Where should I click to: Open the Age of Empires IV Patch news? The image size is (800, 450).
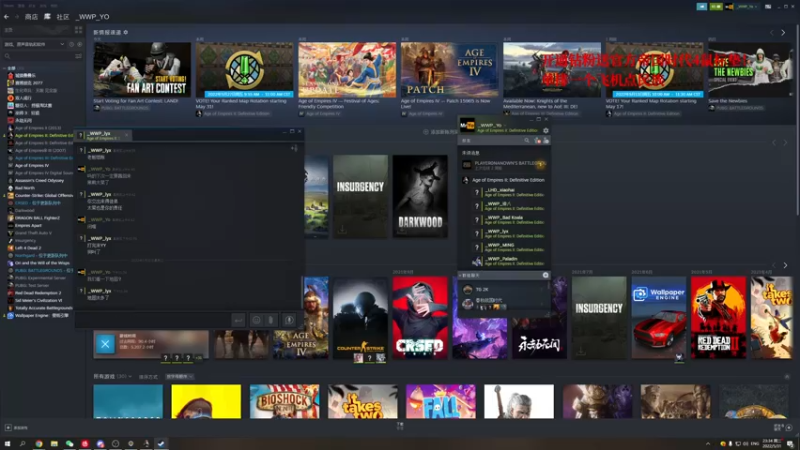click(449, 69)
